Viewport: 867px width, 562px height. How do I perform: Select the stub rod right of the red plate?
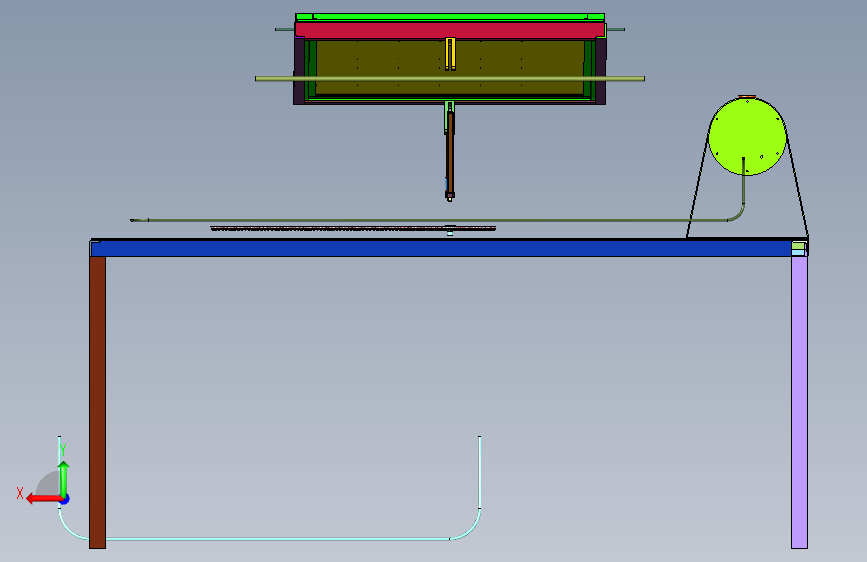pyautogui.click(x=615, y=29)
